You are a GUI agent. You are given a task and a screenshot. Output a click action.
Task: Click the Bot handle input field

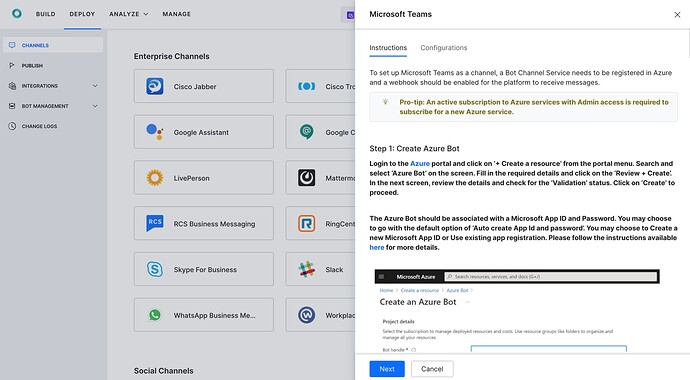pyautogui.click(x=548, y=349)
